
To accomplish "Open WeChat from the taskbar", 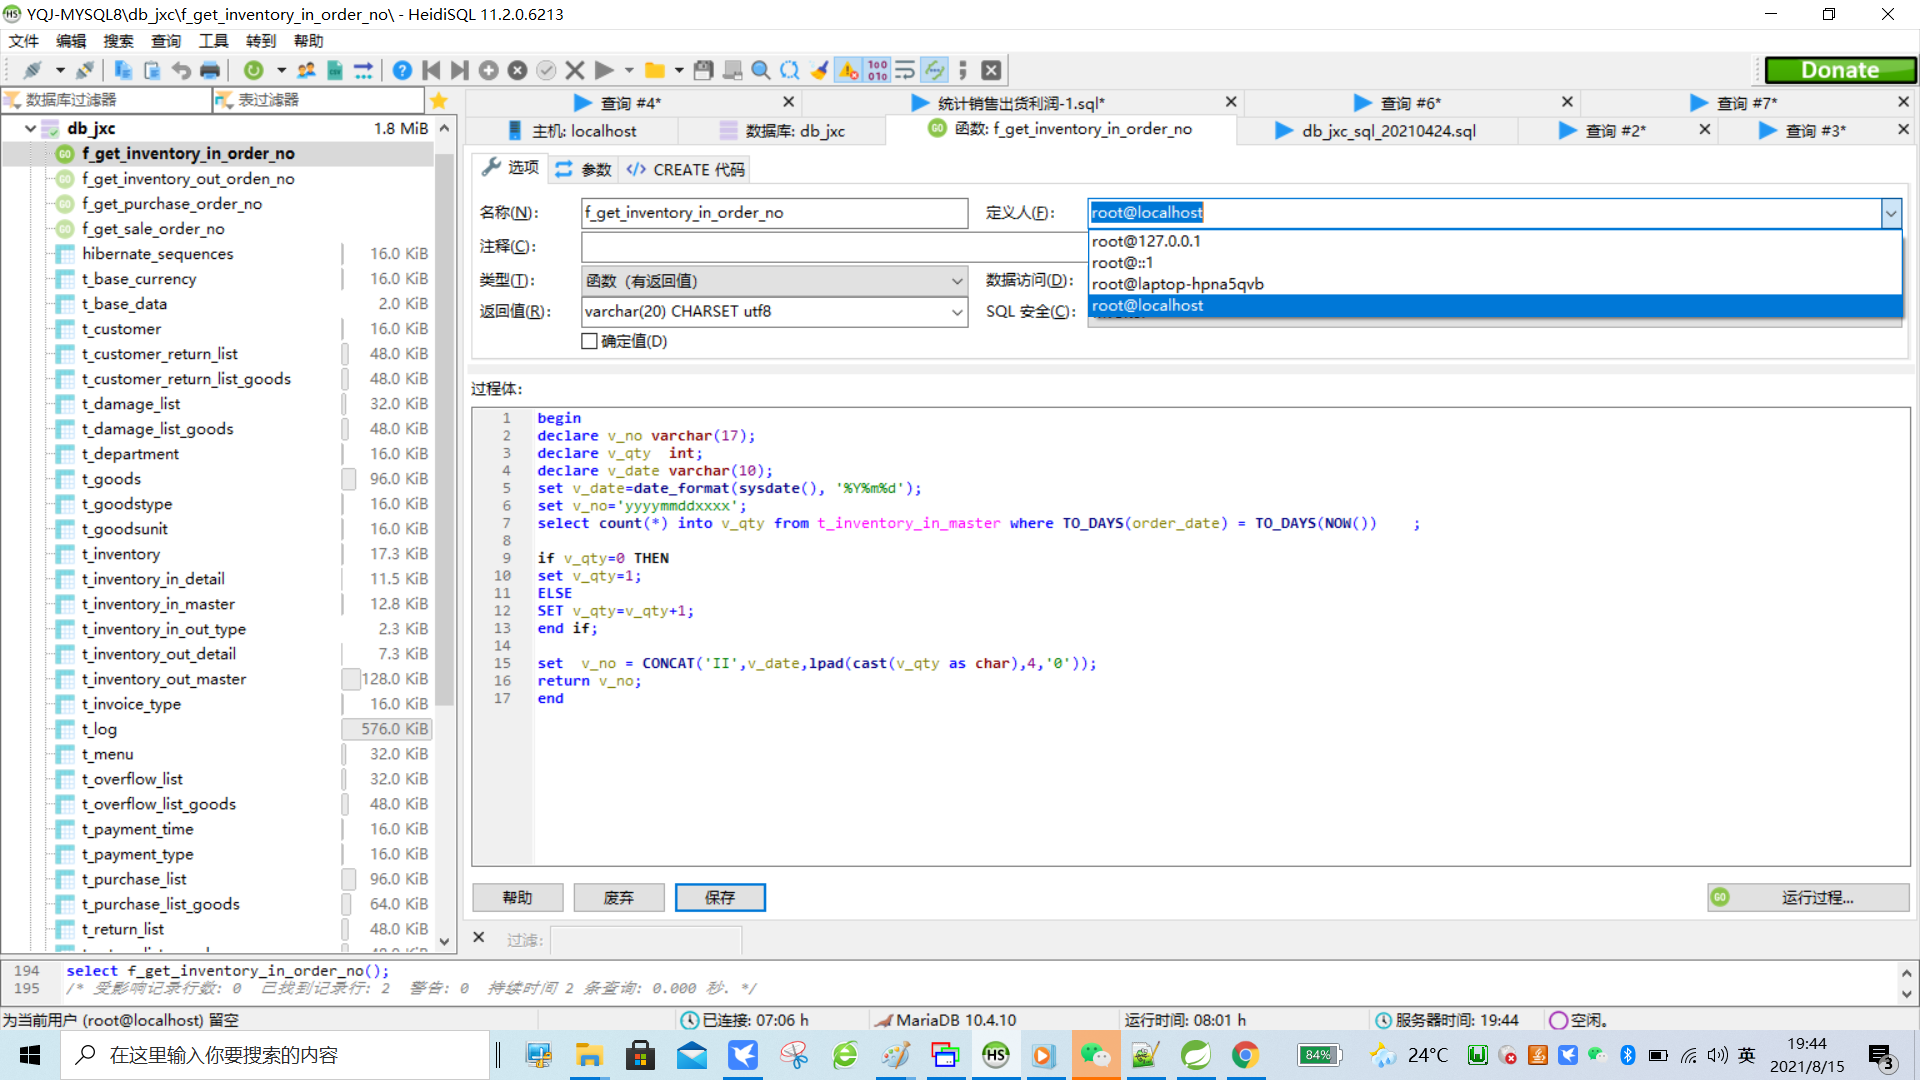I will pyautogui.click(x=1096, y=1055).
